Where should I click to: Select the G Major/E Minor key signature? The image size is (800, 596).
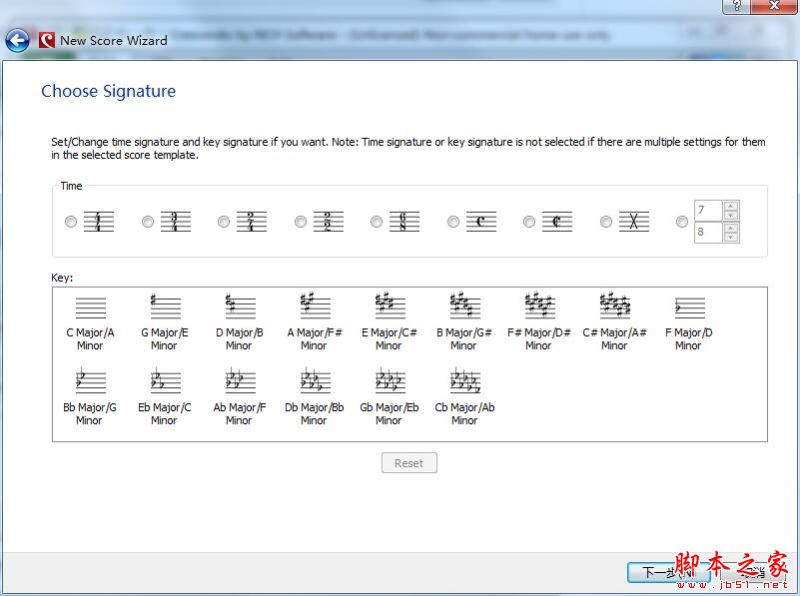(x=165, y=323)
